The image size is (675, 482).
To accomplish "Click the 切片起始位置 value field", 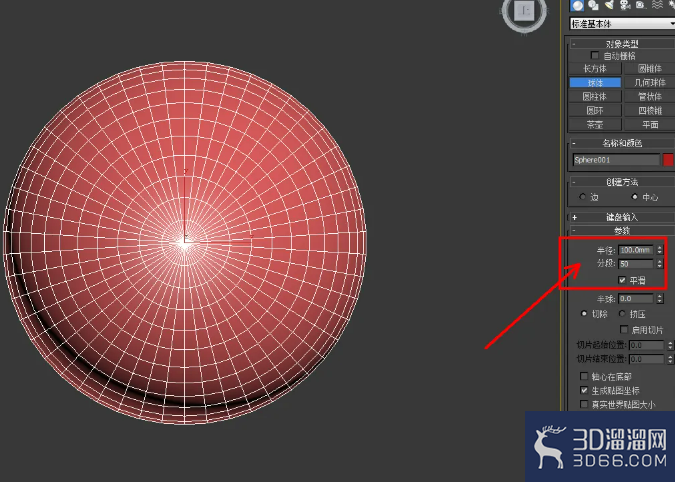I will pyautogui.click(x=647, y=345).
